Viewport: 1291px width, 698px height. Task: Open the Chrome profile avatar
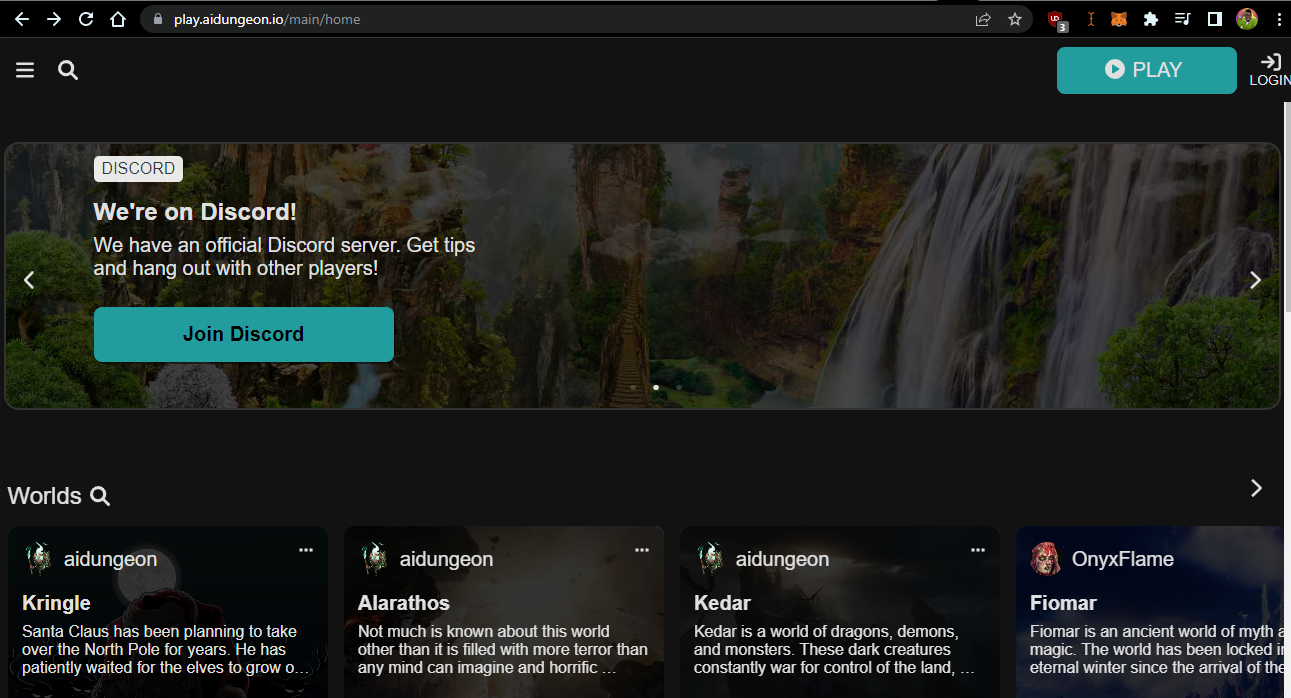tap(1247, 19)
